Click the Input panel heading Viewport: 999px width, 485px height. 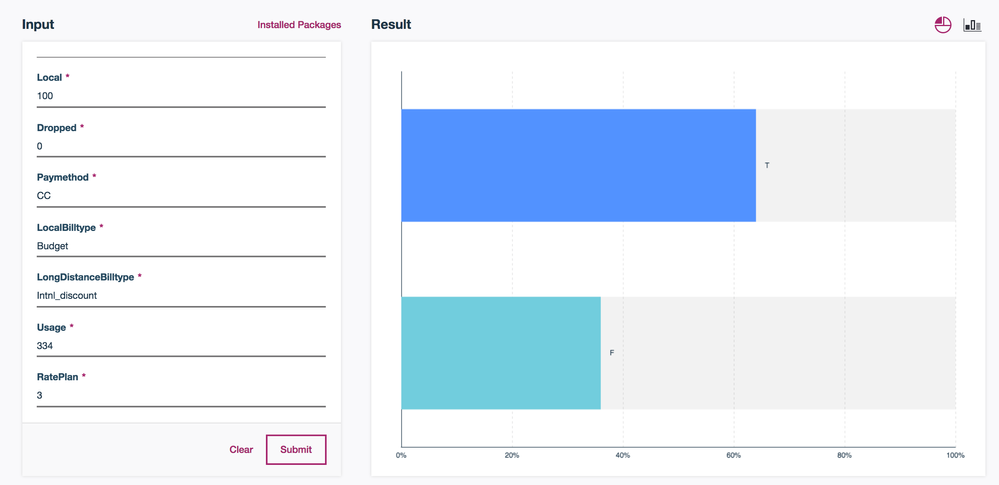click(x=38, y=25)
